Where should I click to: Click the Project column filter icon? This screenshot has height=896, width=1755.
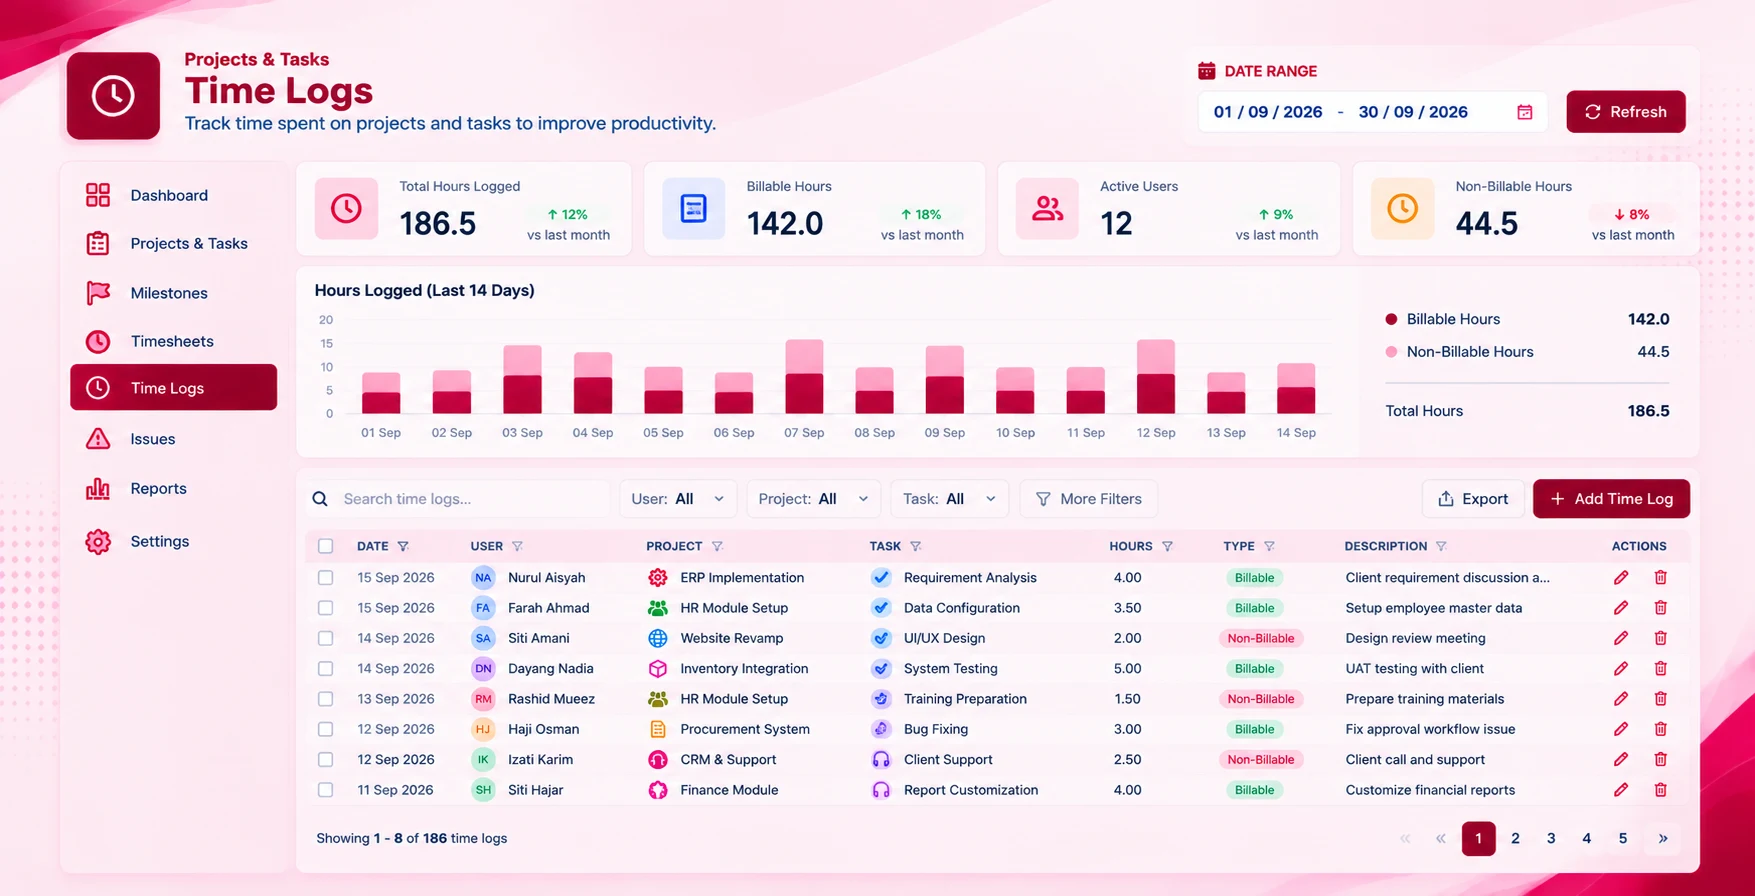pyautogui.click(x=717, y=546)
